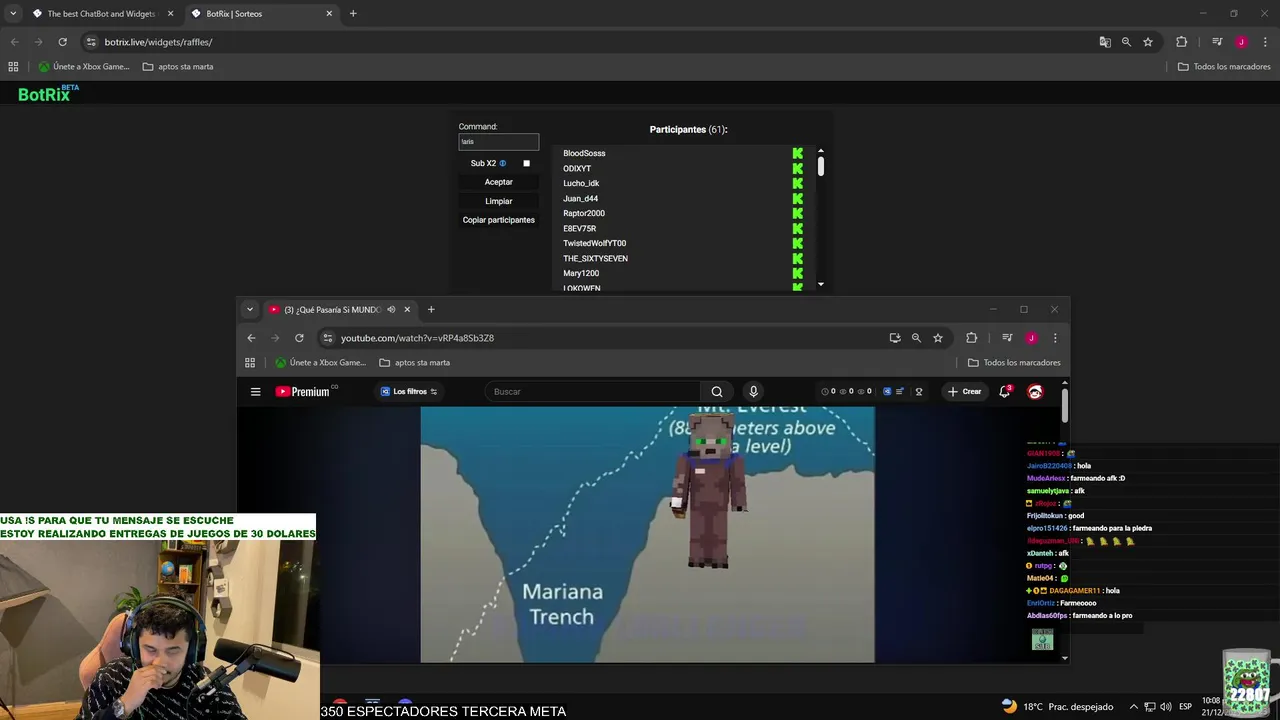The image size is (1280, 720).
Task: Close the 'The best ChatBot and Widgets' tab
Action: [170, 14]
